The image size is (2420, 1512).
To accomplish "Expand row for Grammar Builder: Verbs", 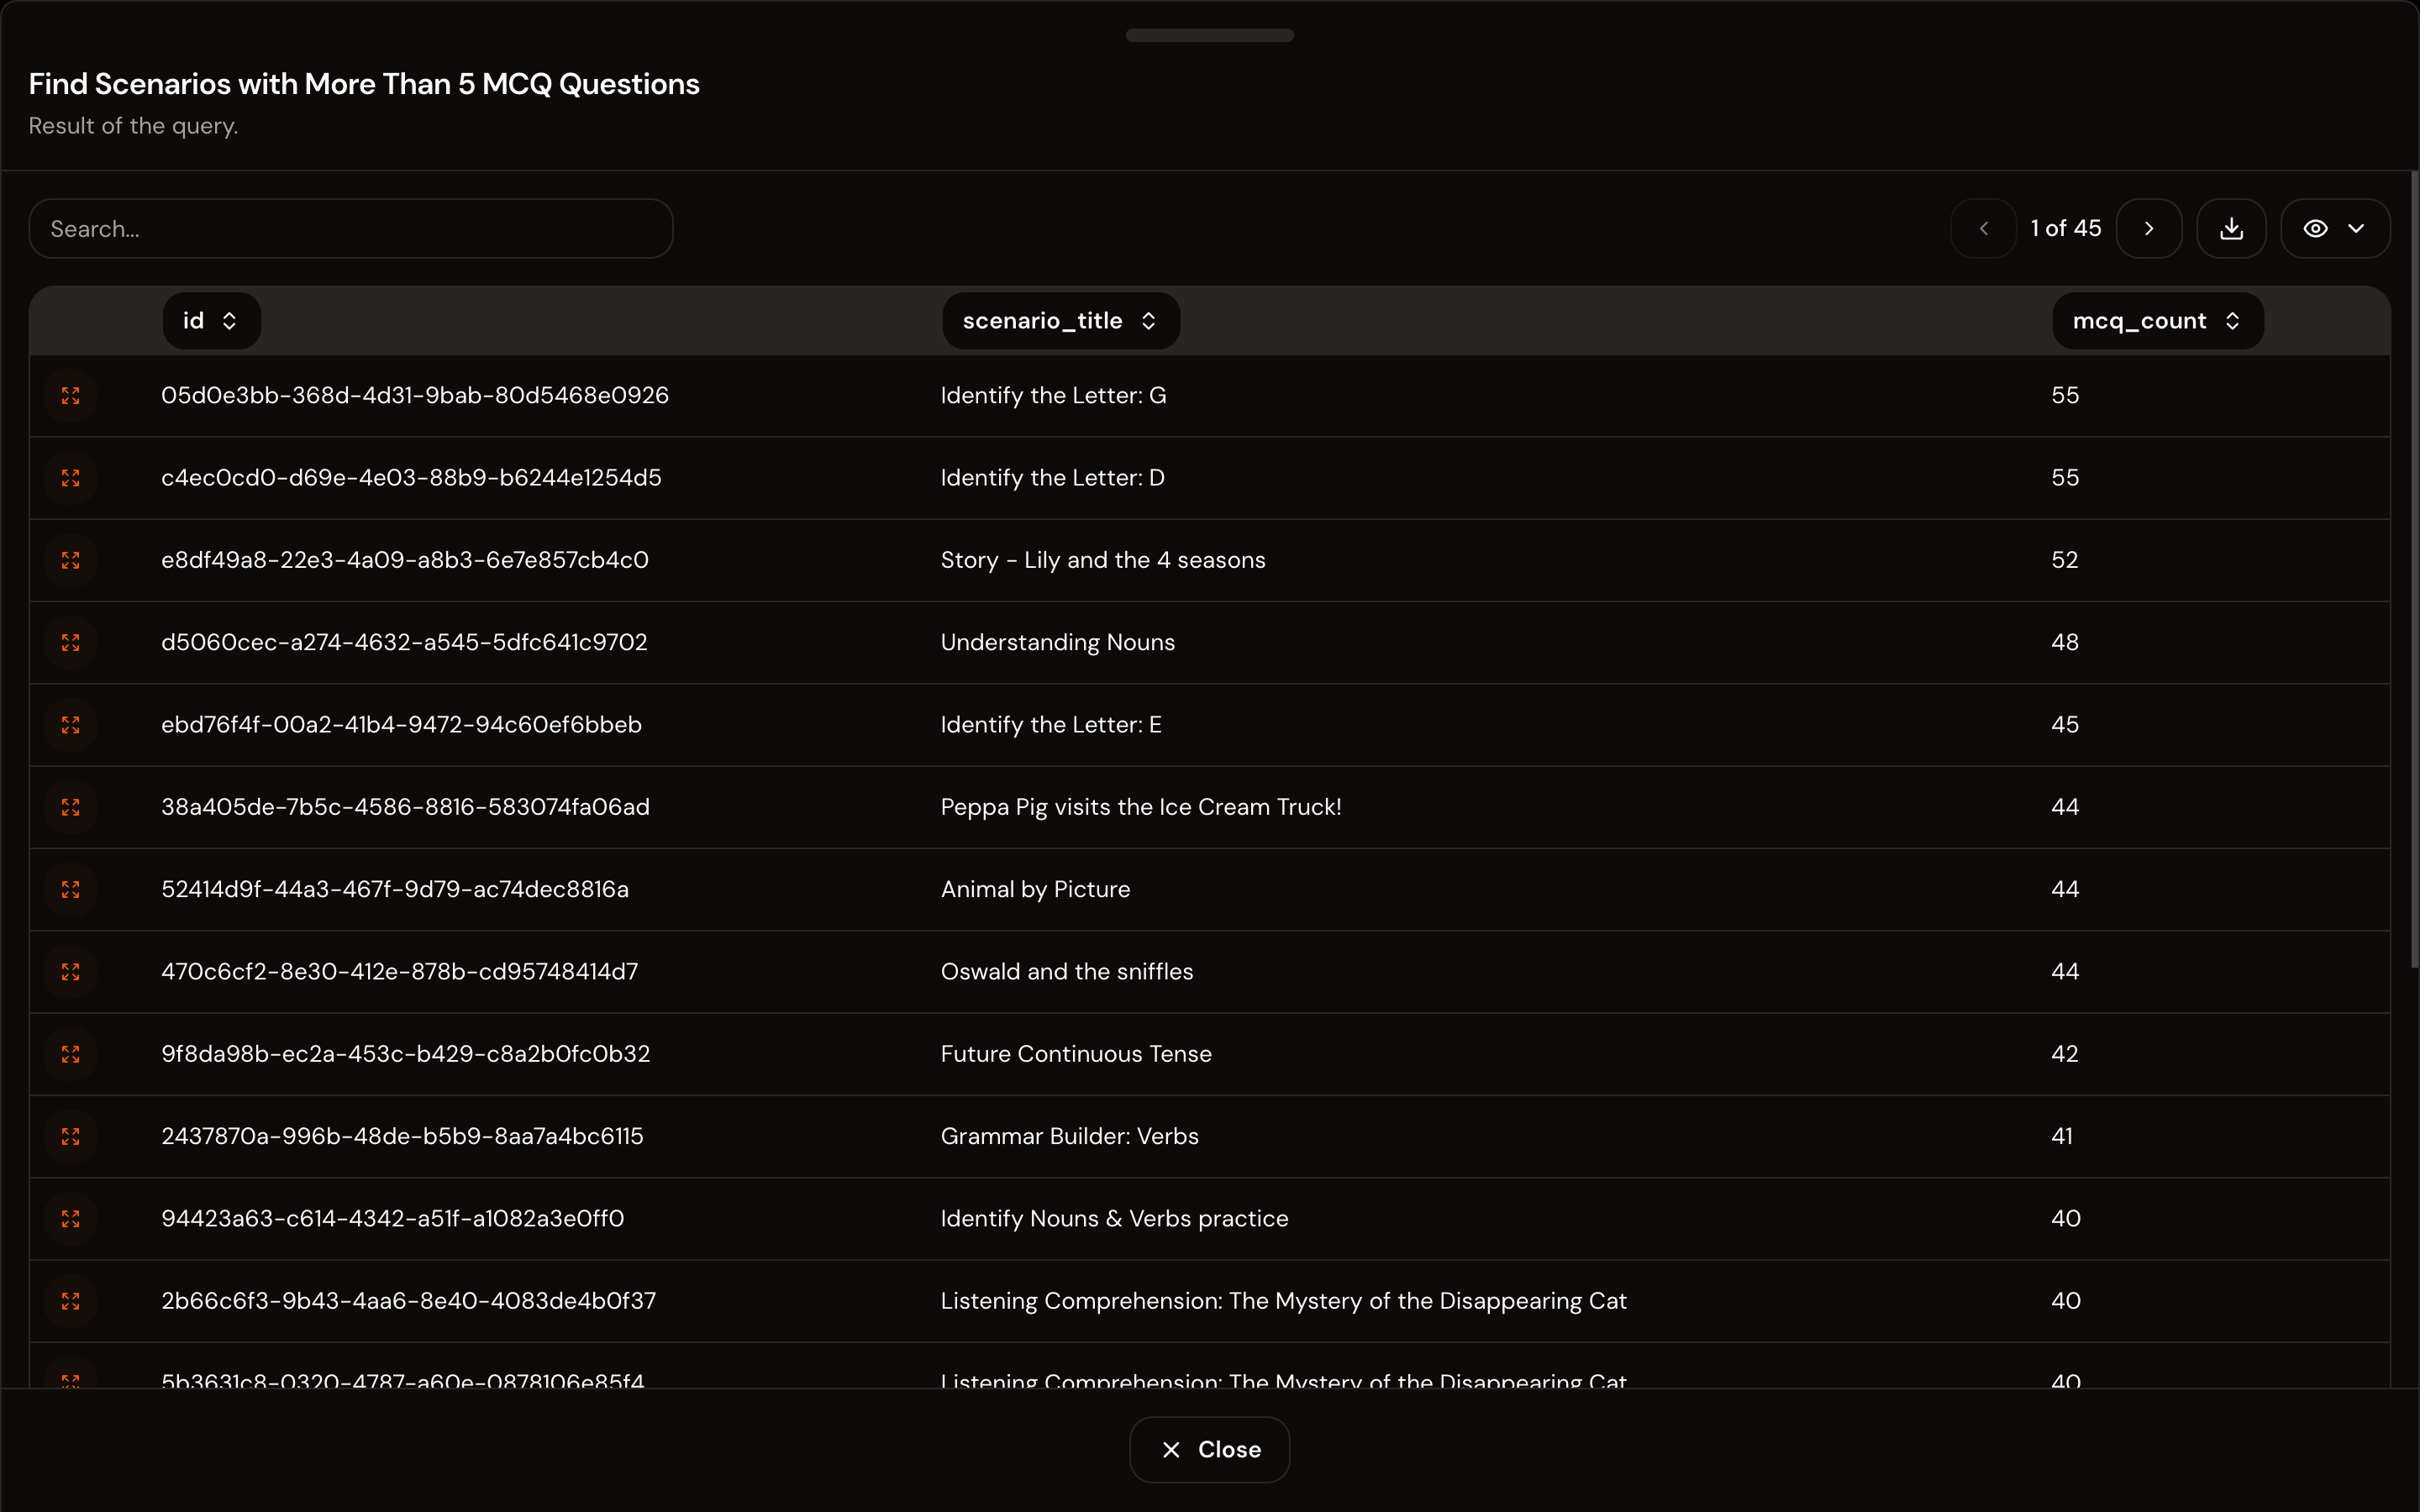I will click(70, 1137).
